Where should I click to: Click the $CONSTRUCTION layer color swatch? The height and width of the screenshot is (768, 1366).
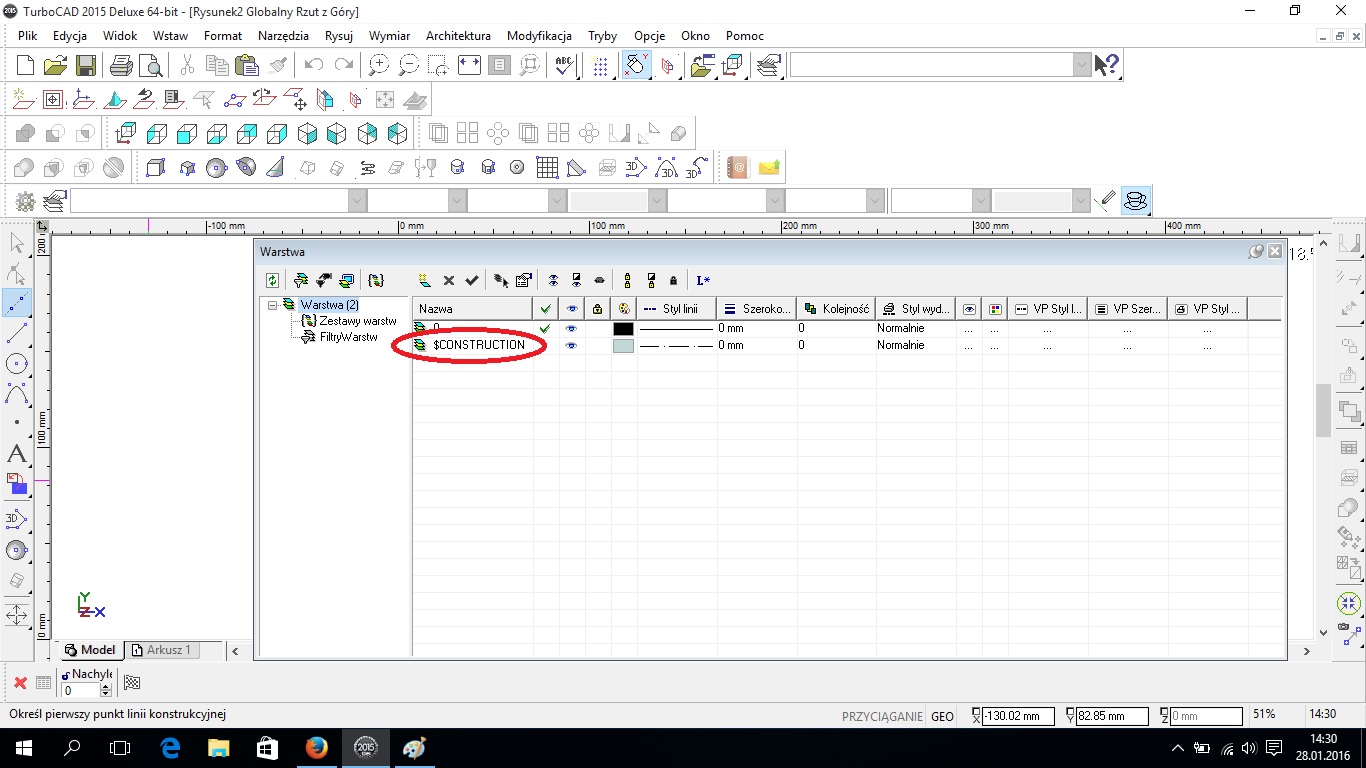click(x=623, y=345)
